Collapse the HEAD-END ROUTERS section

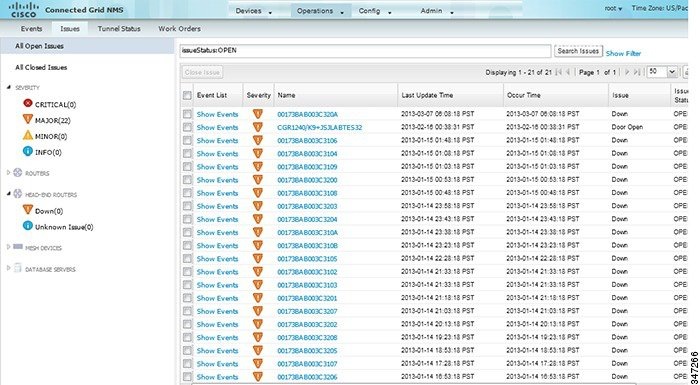coord(9,194)
